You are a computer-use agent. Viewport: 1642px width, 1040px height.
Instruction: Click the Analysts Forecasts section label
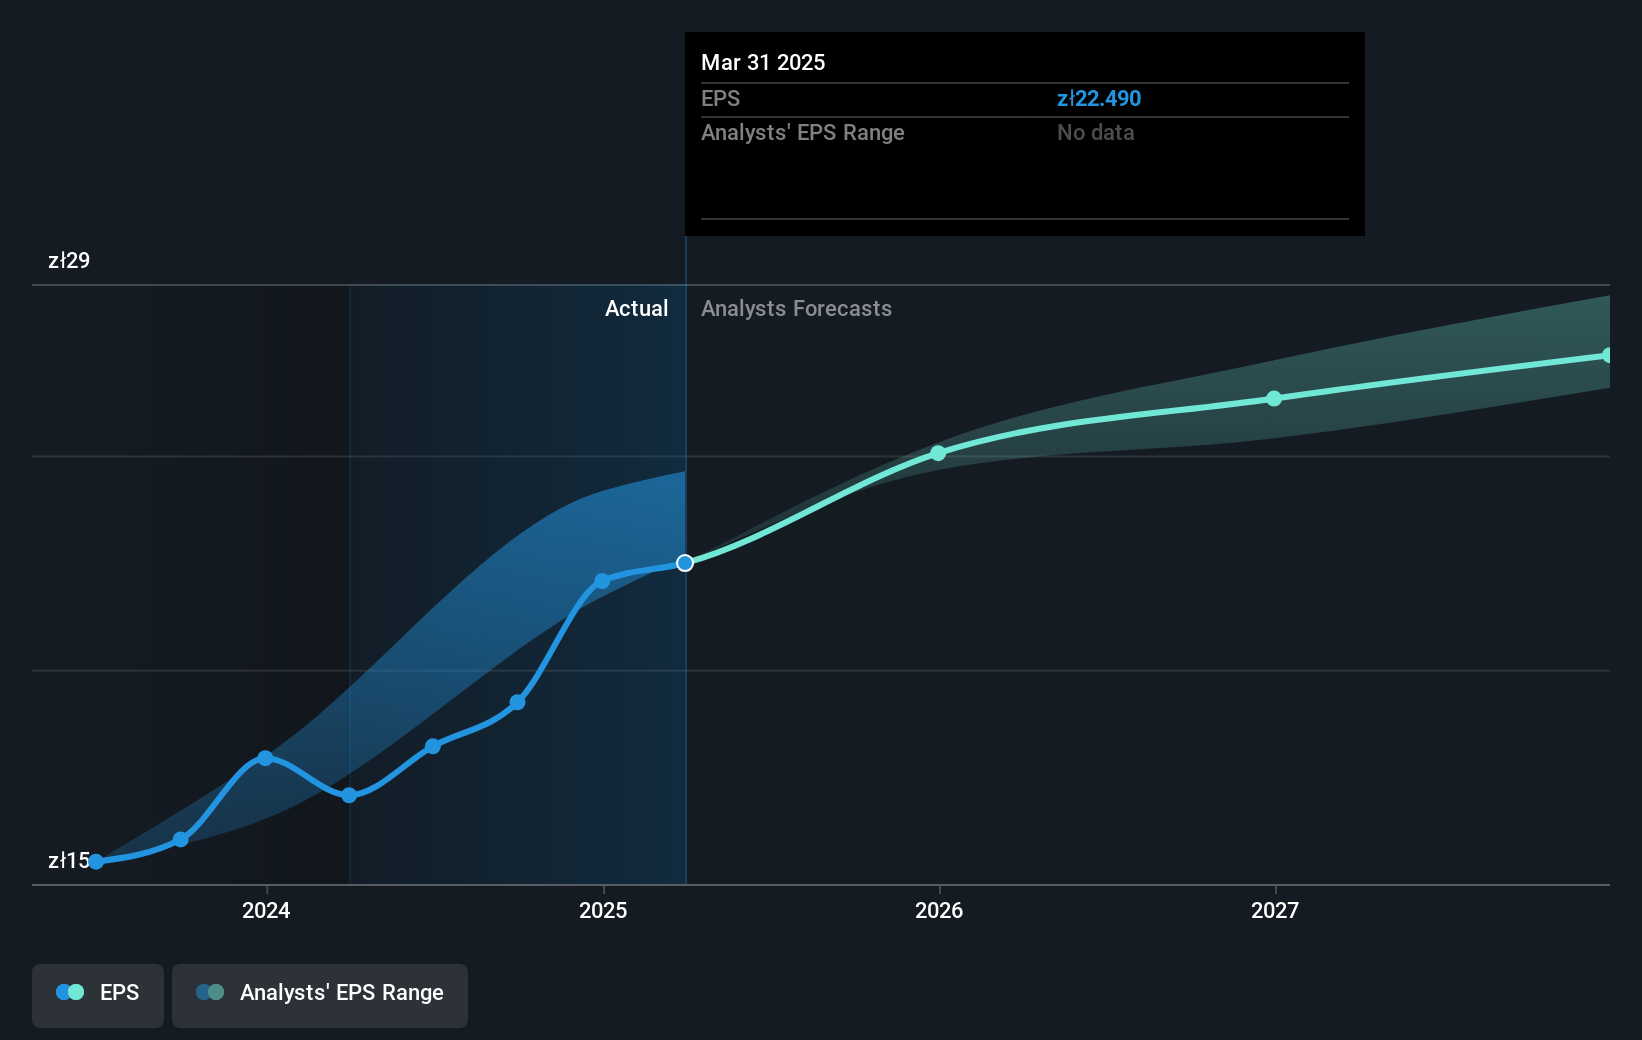pos(796,308)
